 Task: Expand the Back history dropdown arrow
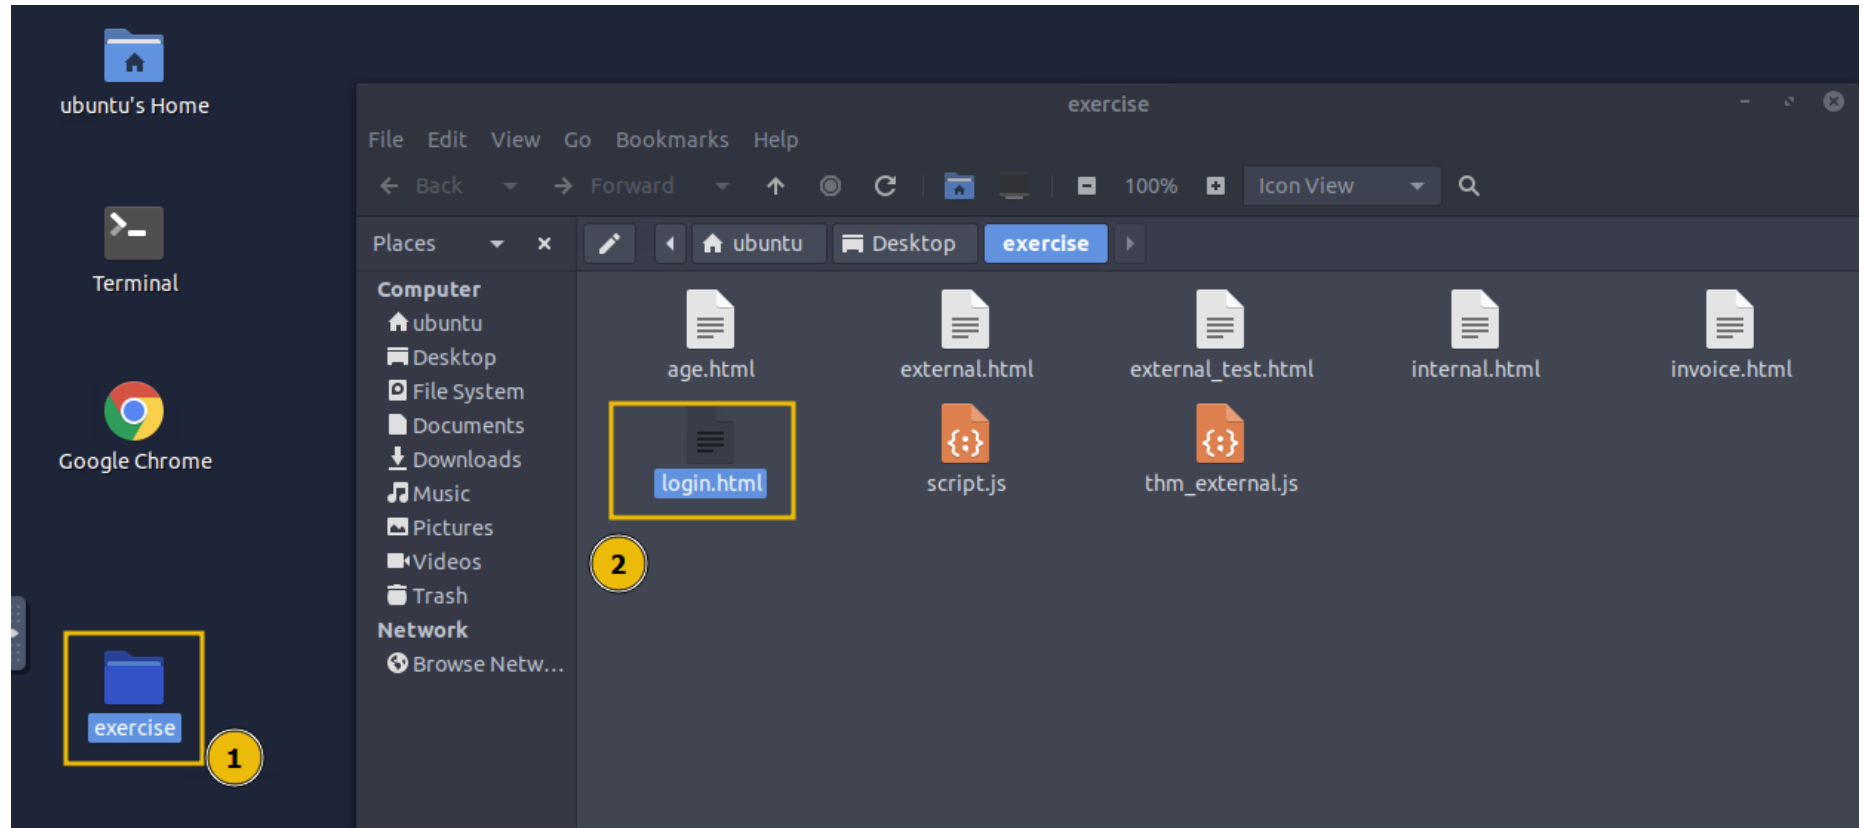tap(510, 186)
